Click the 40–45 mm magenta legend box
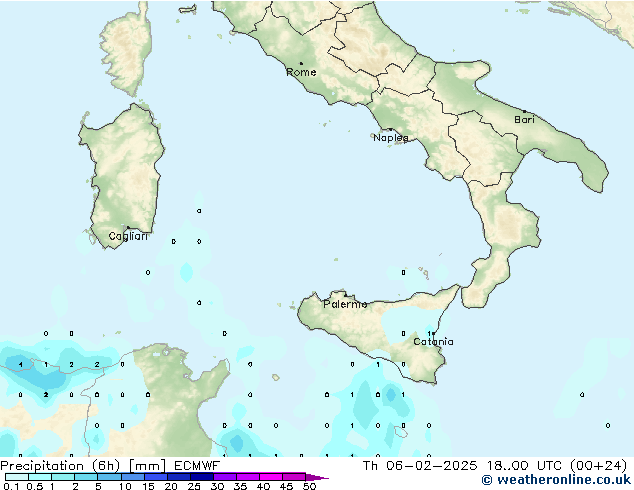634x490 pixels. coord(271,477)
